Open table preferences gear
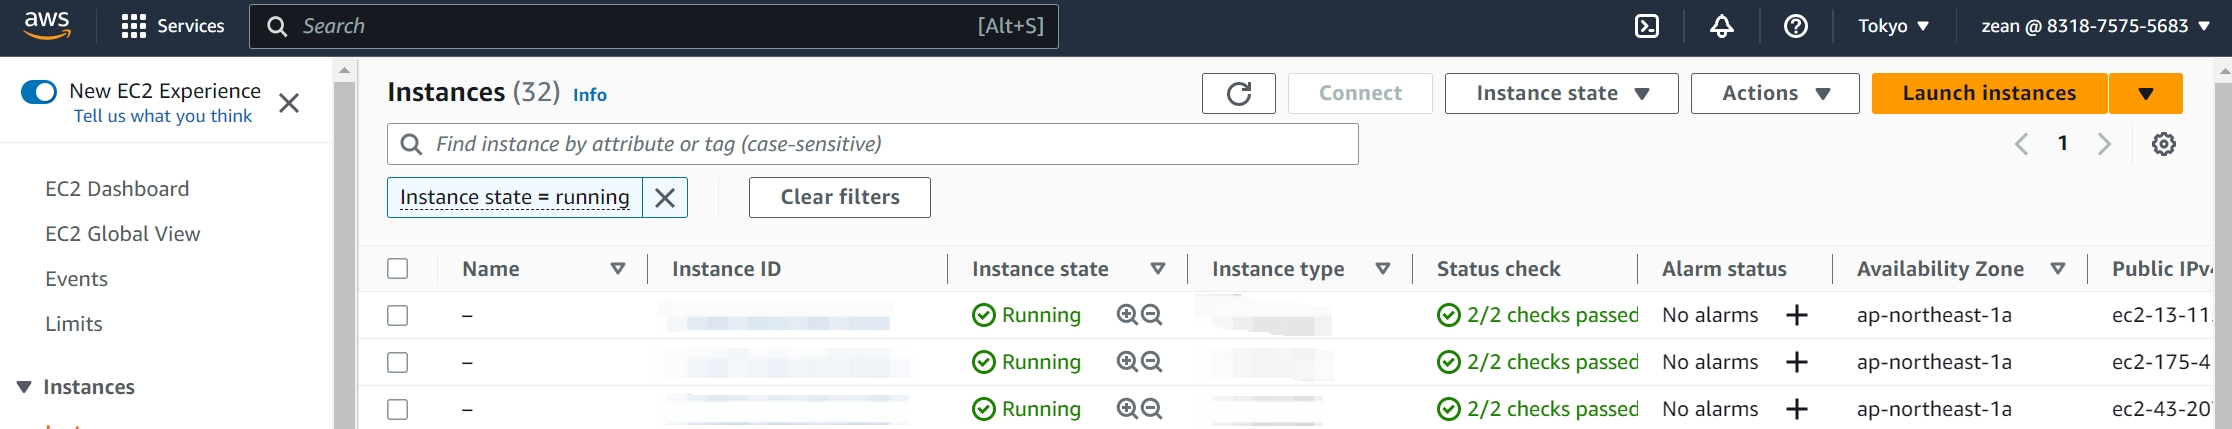This screenshot has height=429, width=2232. click(x=2164, y=144)
